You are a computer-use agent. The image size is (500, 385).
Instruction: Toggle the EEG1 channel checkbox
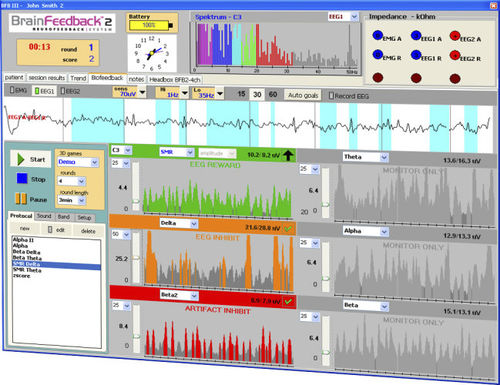coord(37,91)
